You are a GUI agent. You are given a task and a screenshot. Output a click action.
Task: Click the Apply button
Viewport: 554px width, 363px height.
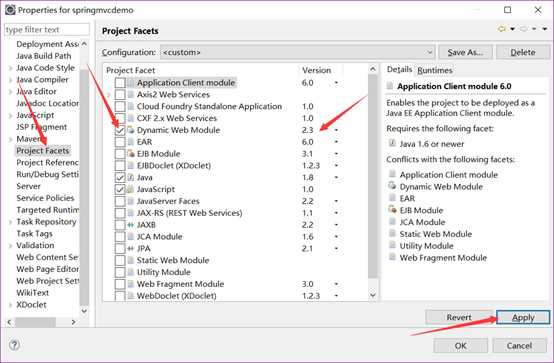coord(523,317)
